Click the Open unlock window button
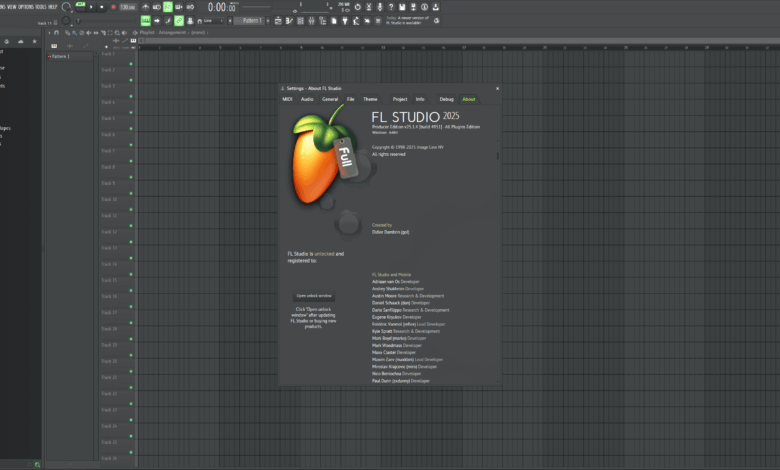This screenshot has width=780, height=470. (x=314, y=296)
